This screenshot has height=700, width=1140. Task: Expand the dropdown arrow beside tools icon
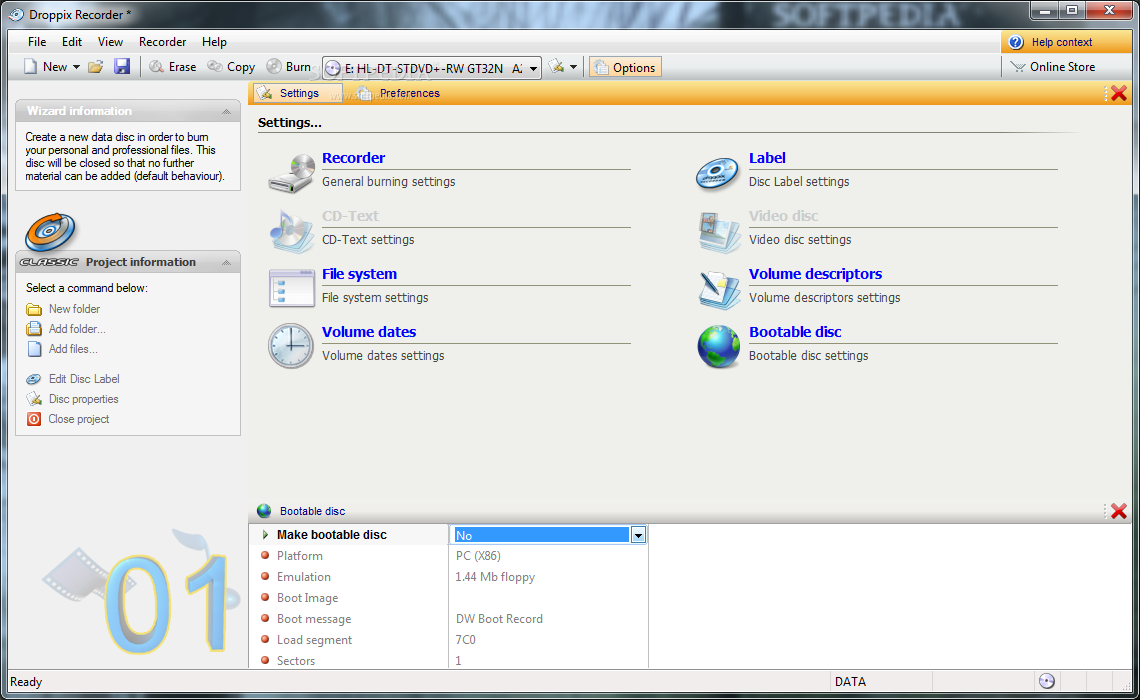(574, 67)
